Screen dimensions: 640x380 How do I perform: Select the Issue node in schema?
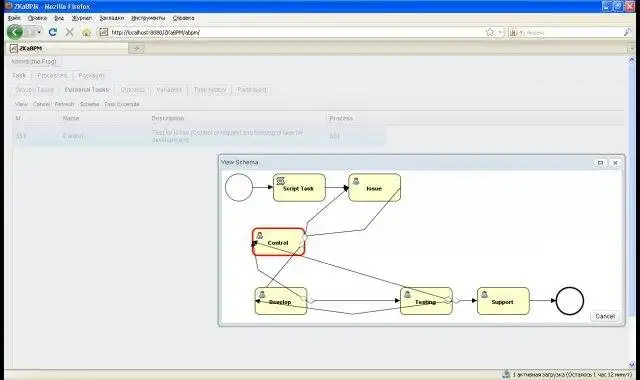point(374,187)
